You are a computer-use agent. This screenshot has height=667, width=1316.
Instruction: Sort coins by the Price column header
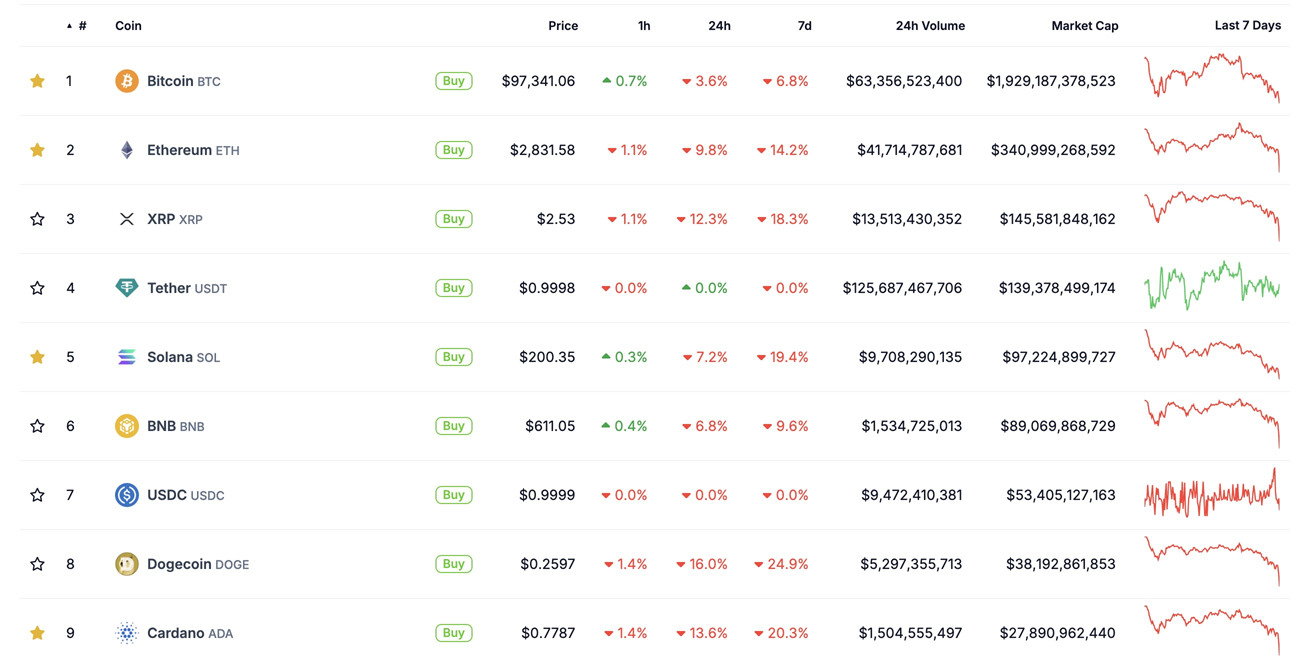562,26
